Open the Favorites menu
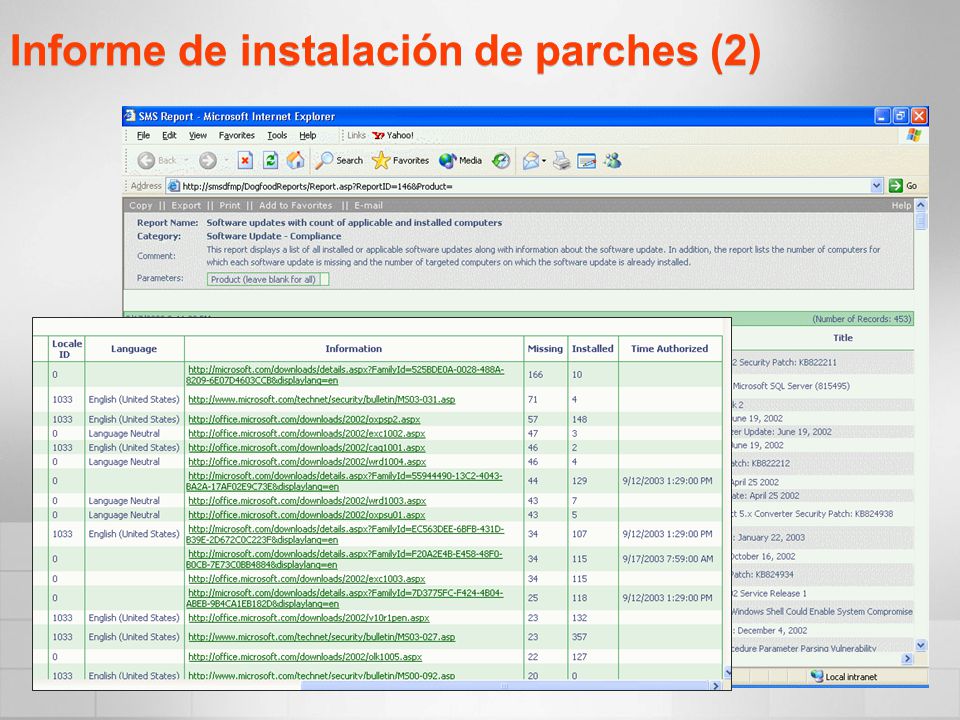The height and width of the screenshot is (720, 960). click(x=236, y=135)
